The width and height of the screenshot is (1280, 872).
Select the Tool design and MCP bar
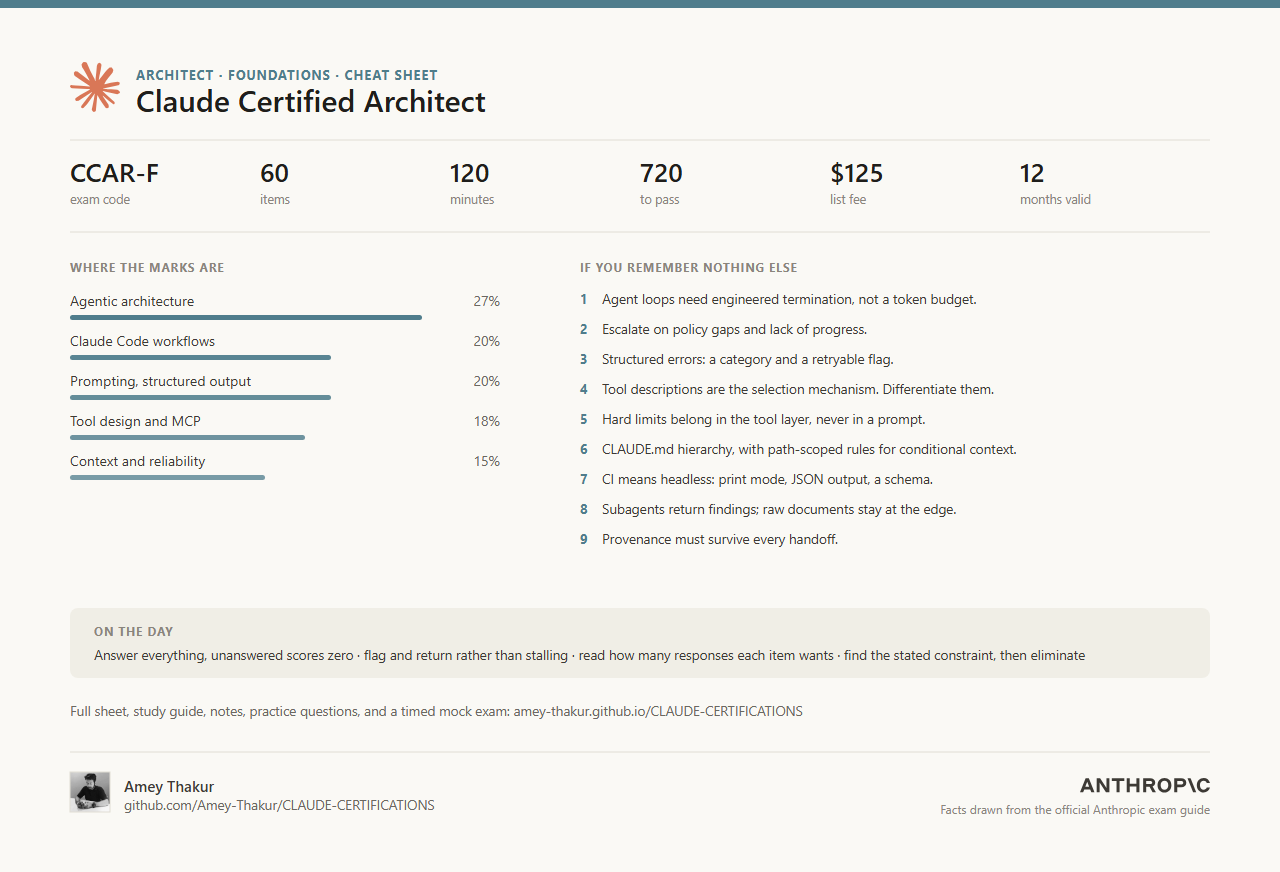pos(187,438)
